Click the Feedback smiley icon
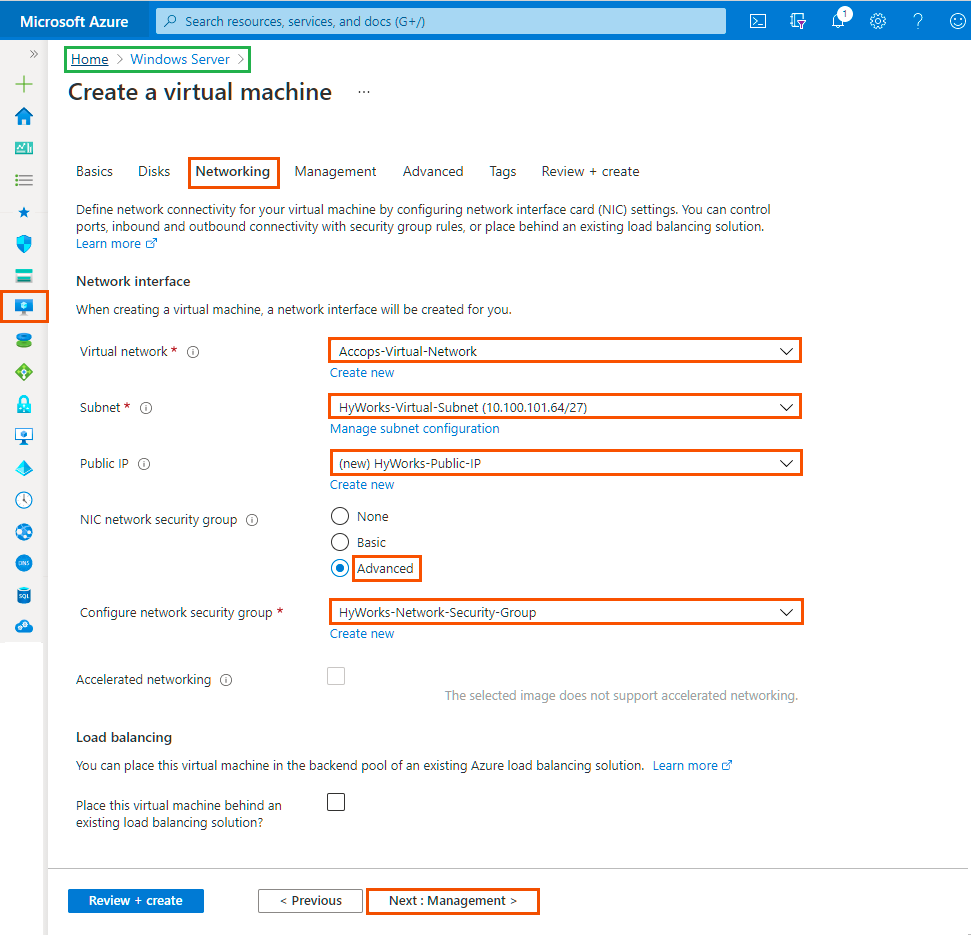Viewport: 971px width, 935px height. click(957, 21)
